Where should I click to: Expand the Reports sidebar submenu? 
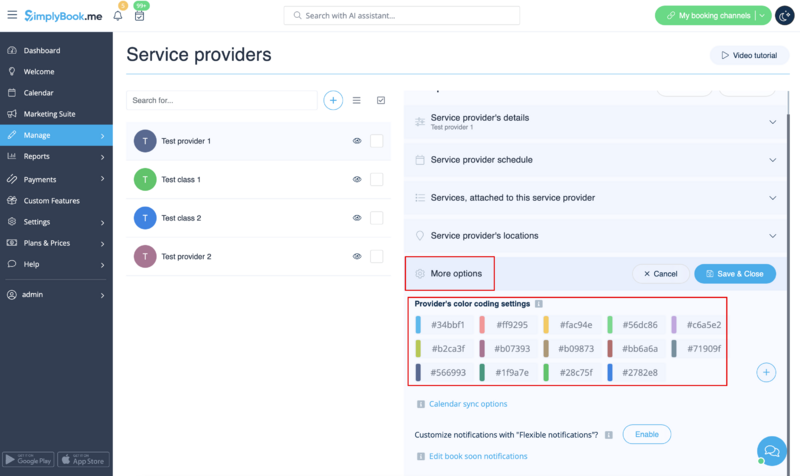(x=102, y=157)
